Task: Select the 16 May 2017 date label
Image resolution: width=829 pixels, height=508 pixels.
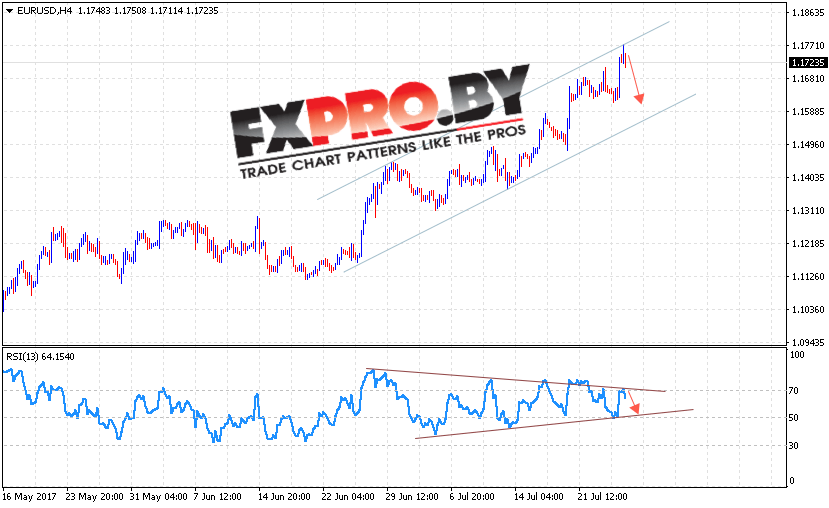Action: coord(30,497)
